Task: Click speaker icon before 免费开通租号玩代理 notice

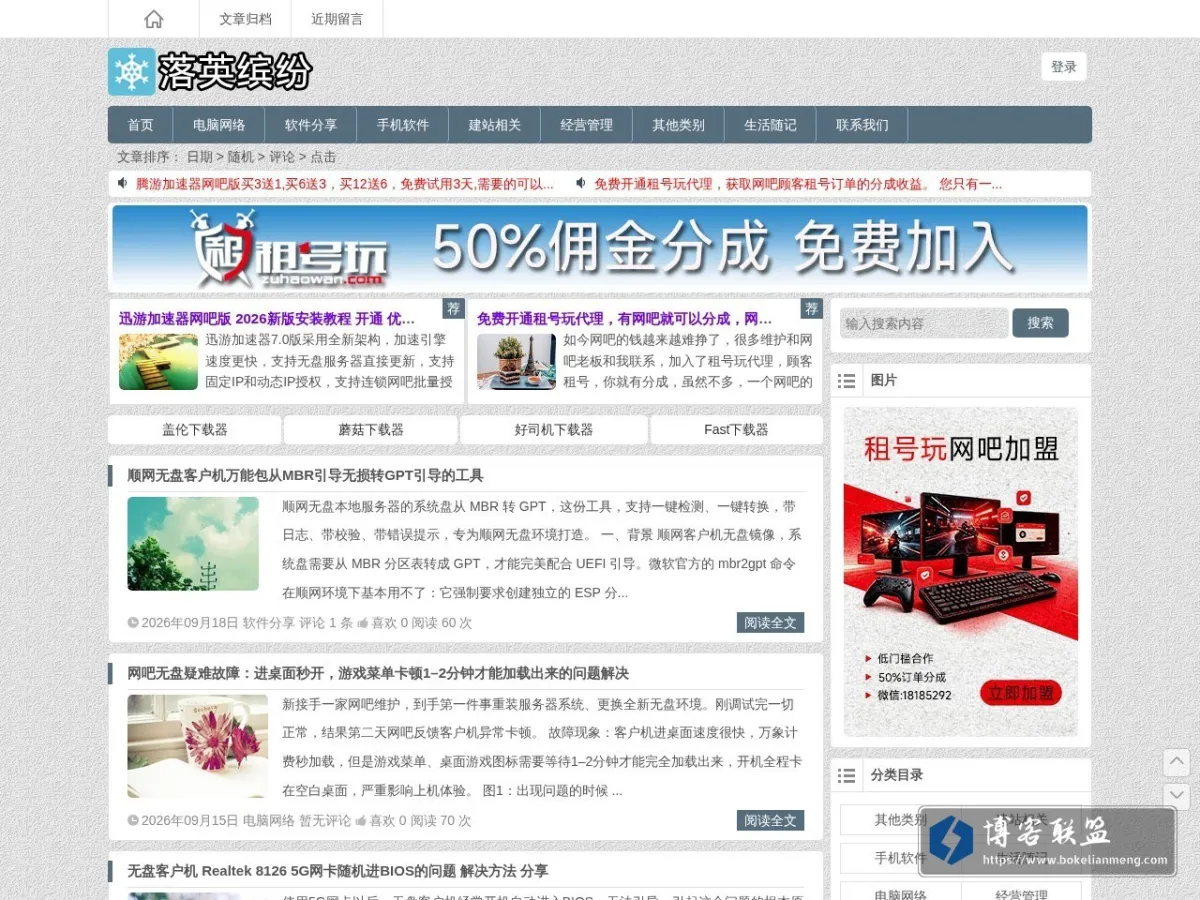Action: [x=581, y=183]
